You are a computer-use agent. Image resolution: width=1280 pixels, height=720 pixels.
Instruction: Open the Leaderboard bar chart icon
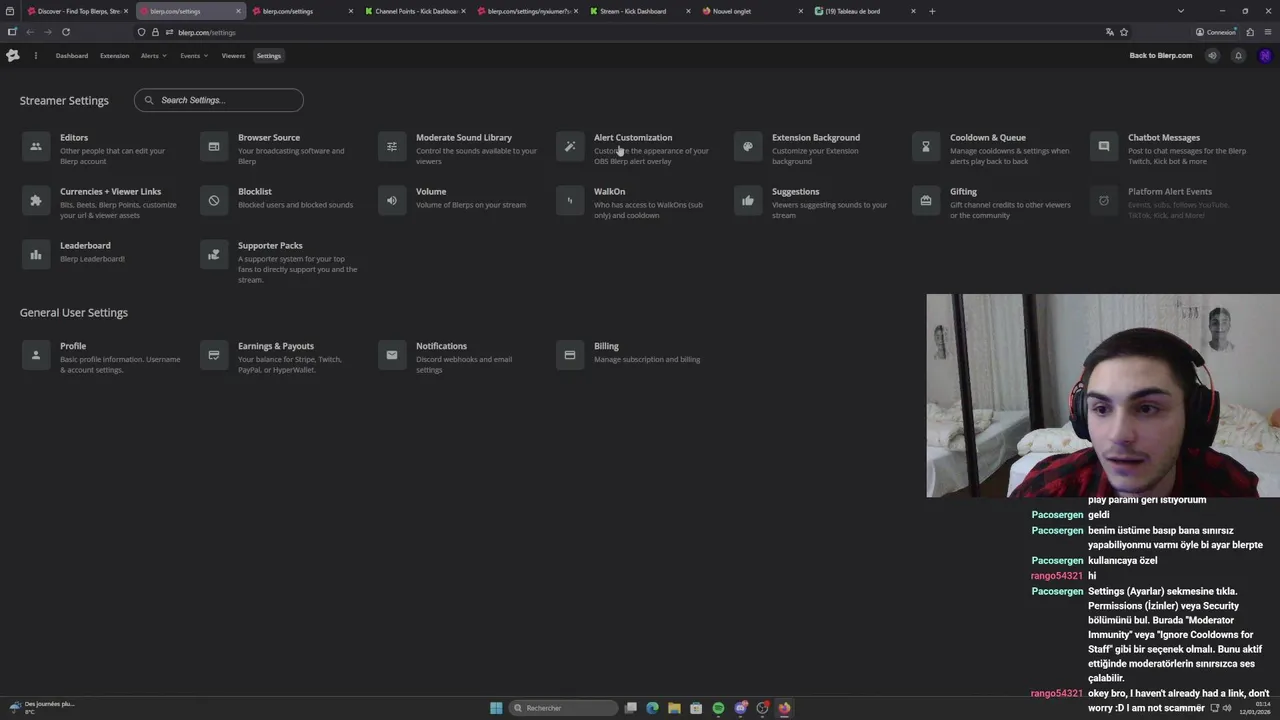tap(36, 255)
